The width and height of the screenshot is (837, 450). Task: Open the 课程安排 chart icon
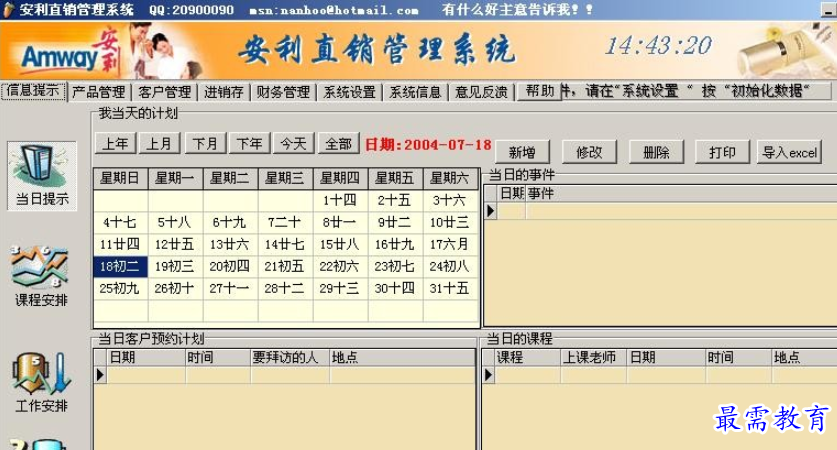(x=41, y=276)
